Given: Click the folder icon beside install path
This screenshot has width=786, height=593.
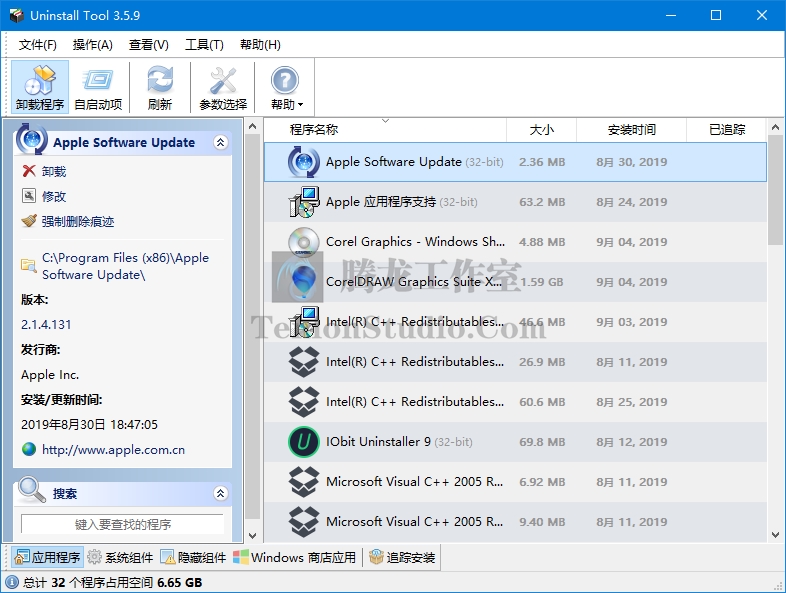Looking at the screenshot, I should tap(29, 265).
